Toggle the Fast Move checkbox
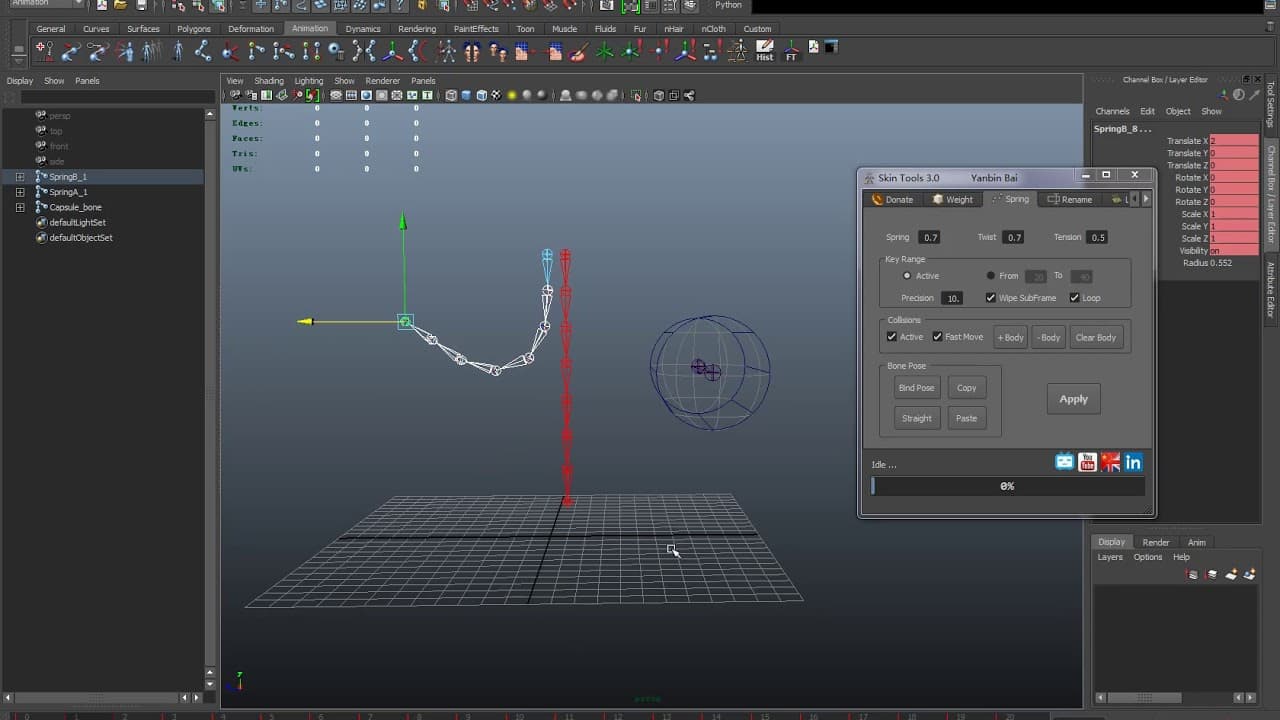This screenshot has height=720, width=1280. (938, 337)
